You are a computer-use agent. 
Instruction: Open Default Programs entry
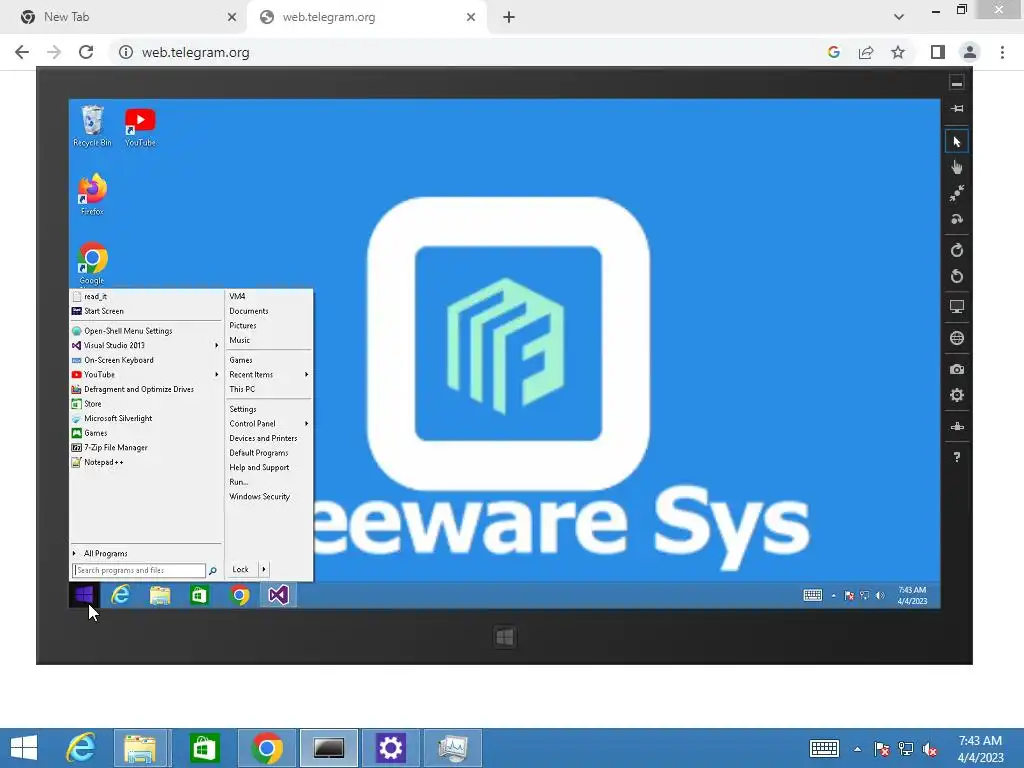point(259,453)
